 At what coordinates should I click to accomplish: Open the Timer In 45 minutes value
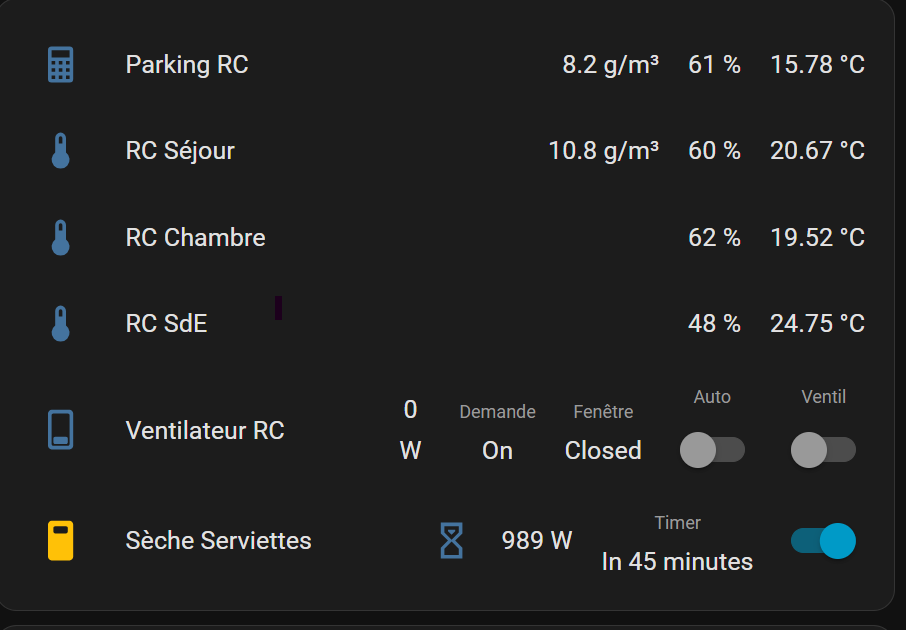click(677, 561)
